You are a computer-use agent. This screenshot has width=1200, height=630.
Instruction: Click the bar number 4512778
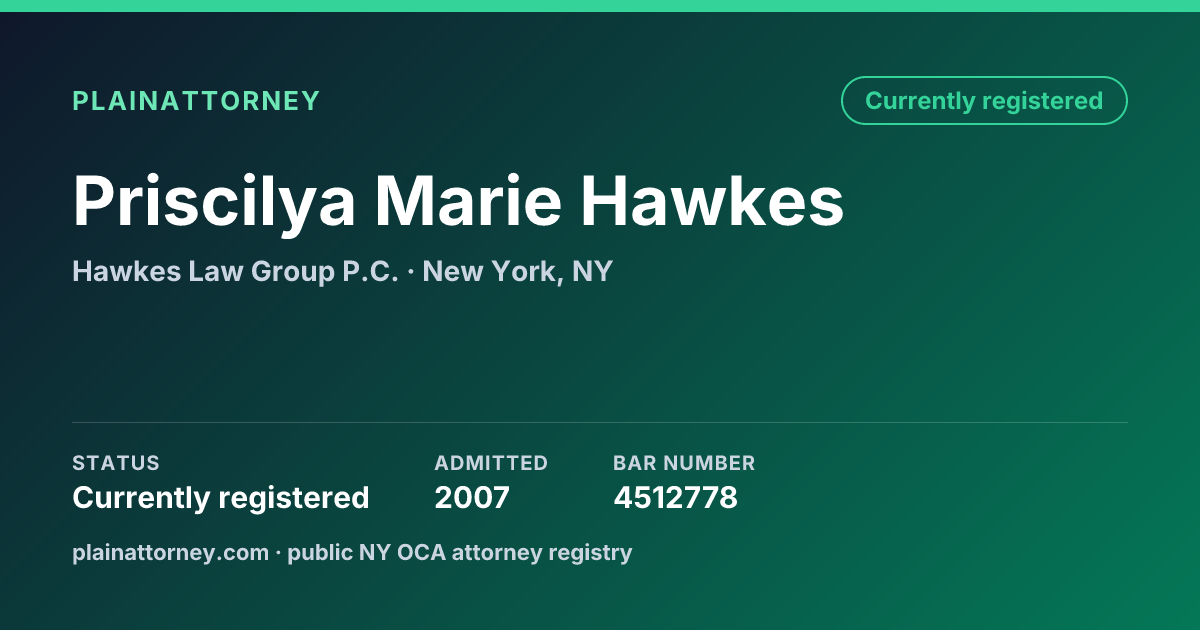tap(675, 497)
